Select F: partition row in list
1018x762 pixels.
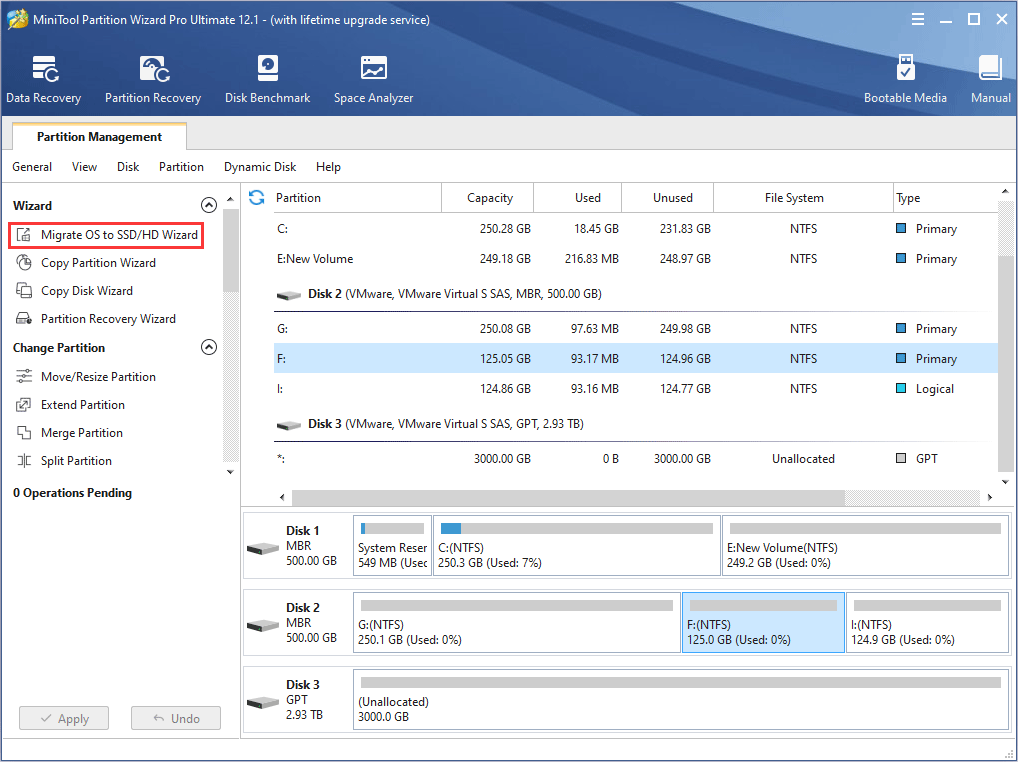tap(636, 358)
